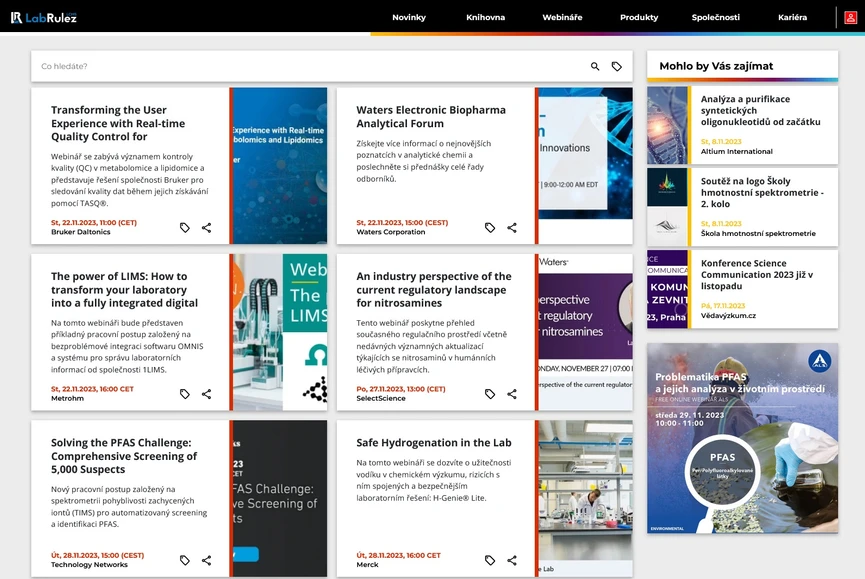This screenshot has width=865, height=579.
Task: Click the Metrohm LIMS thumbnail image
Action: click(280, 332)
